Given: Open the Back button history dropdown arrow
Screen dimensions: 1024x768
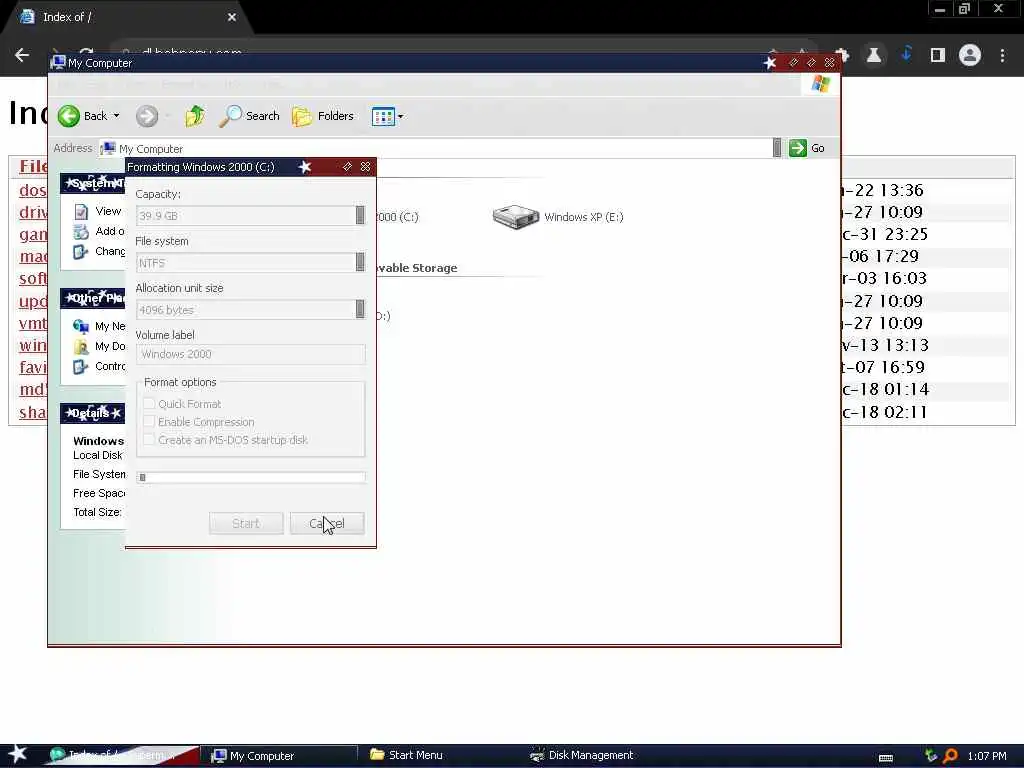Looking at the screenshot, I should tap(117, 116).
